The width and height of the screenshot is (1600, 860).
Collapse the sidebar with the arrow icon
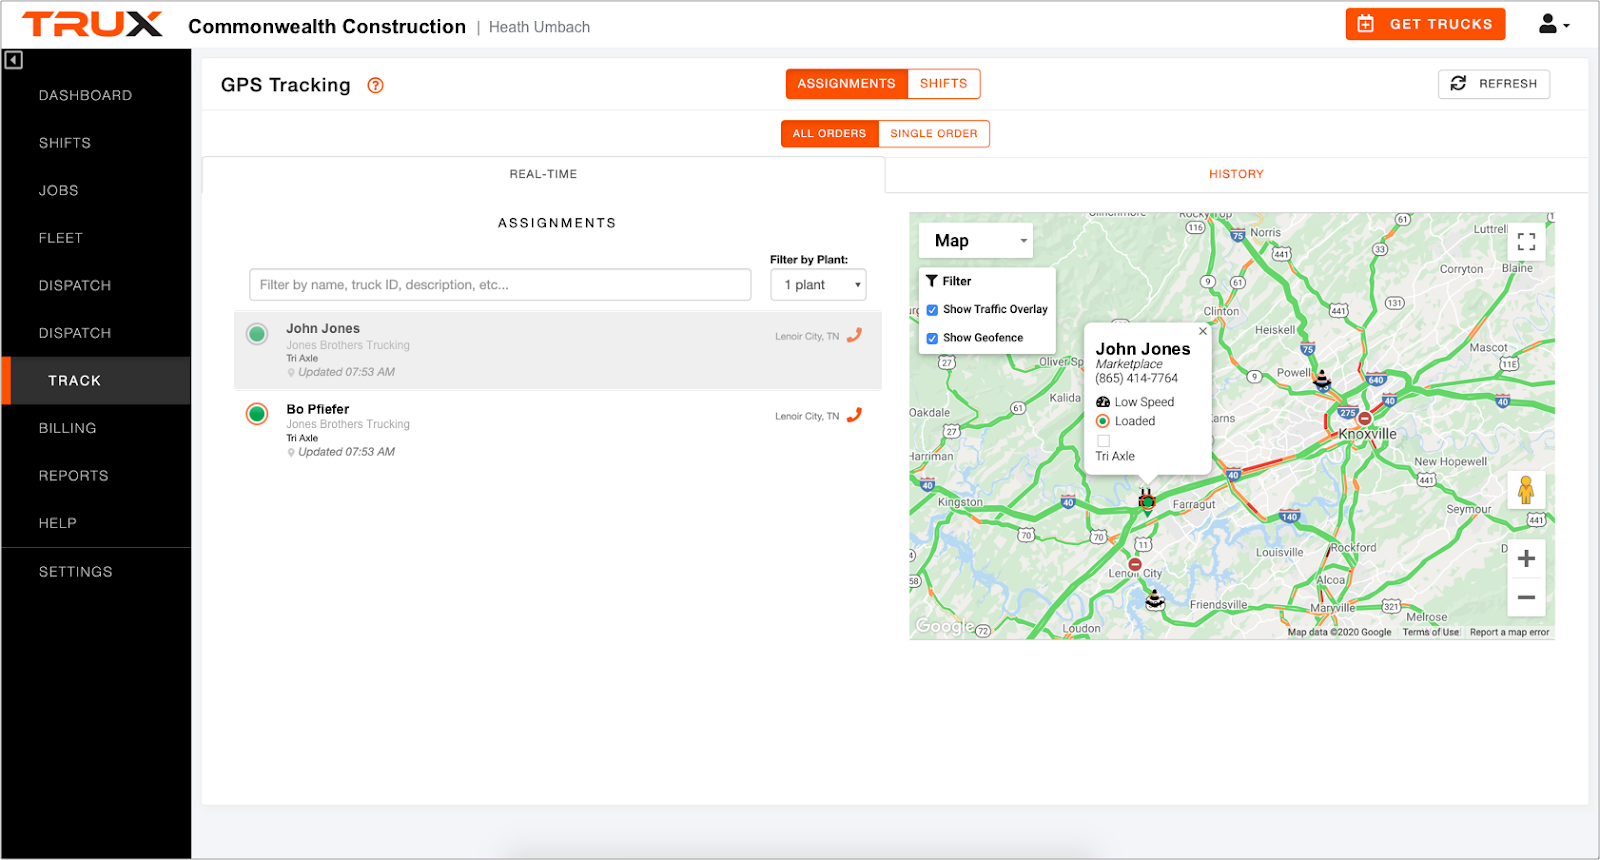tap(13, 60)
